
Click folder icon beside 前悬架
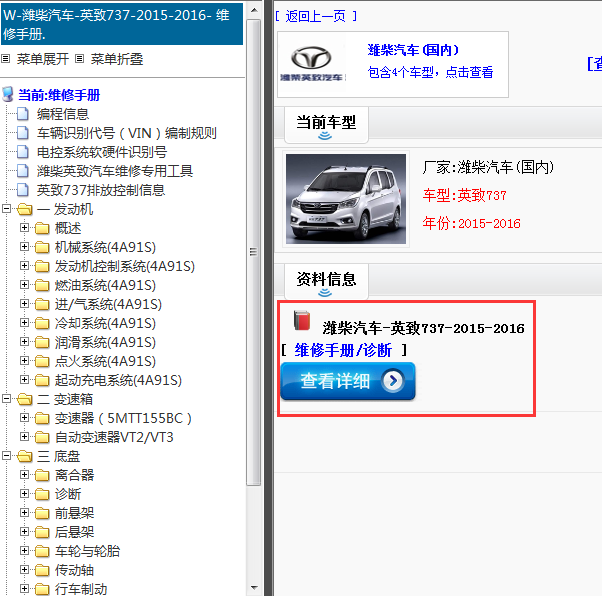click(42, 513)
